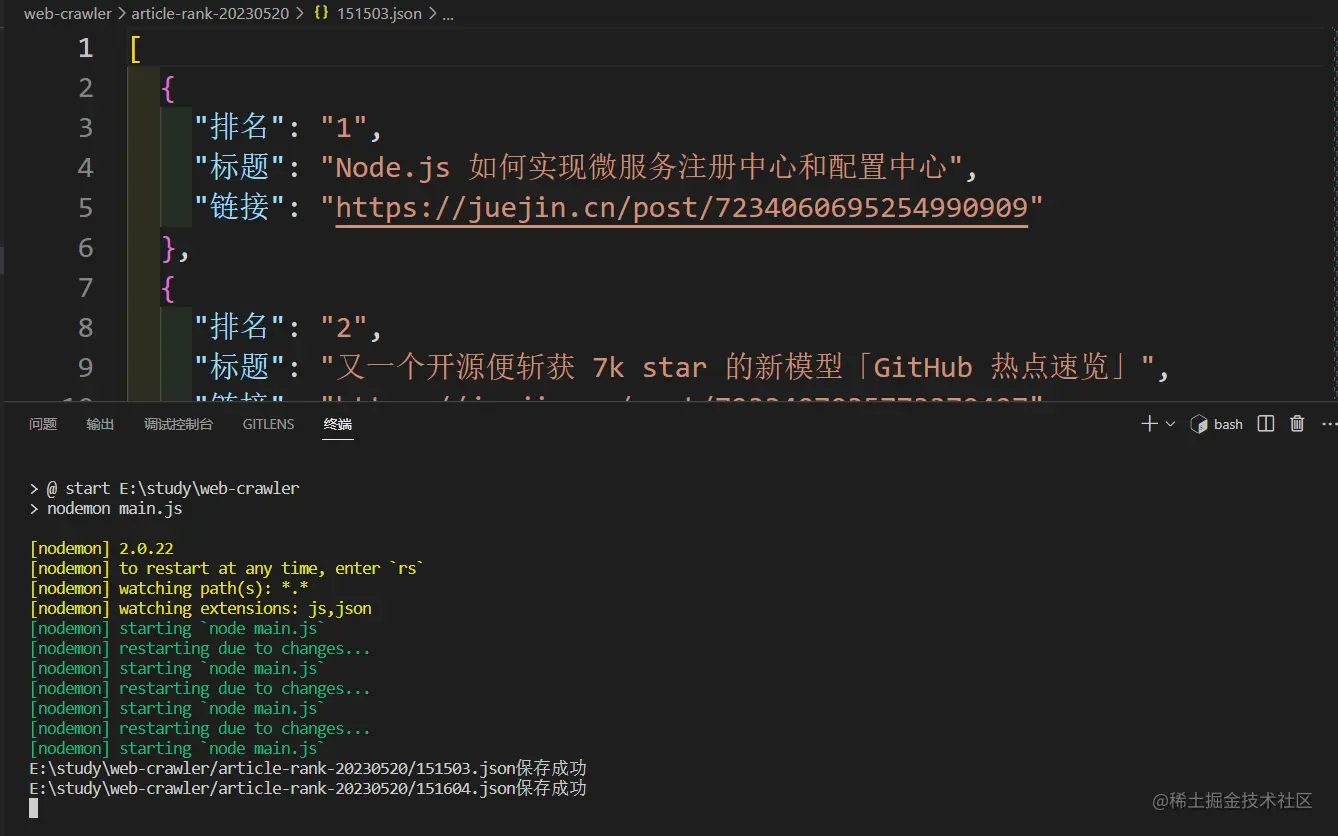Split the terminal panel
This screenshot has width=1338, height=836.
pos(1265,424)
